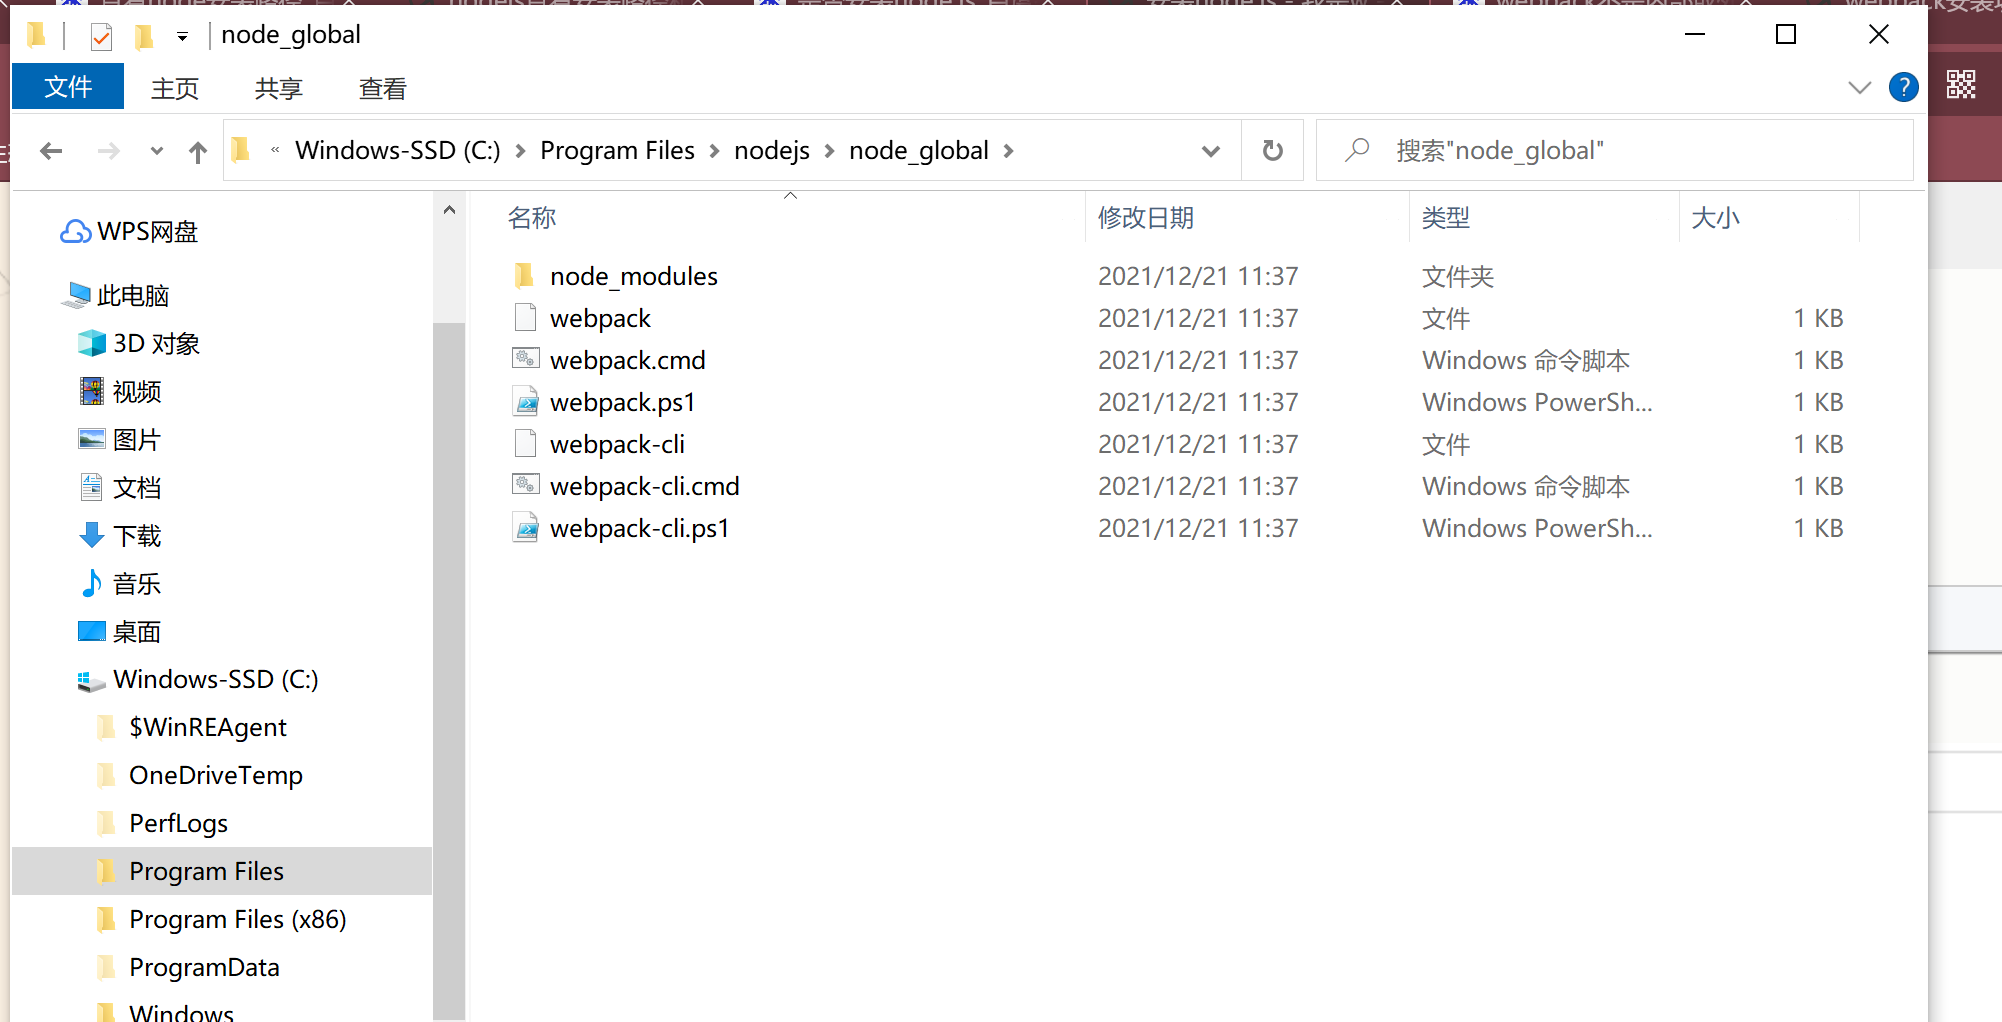The width and height of the screenshot is (2002, 1022).
Task: Click the Forward navigation arrow
Action: tap(108, 151)
